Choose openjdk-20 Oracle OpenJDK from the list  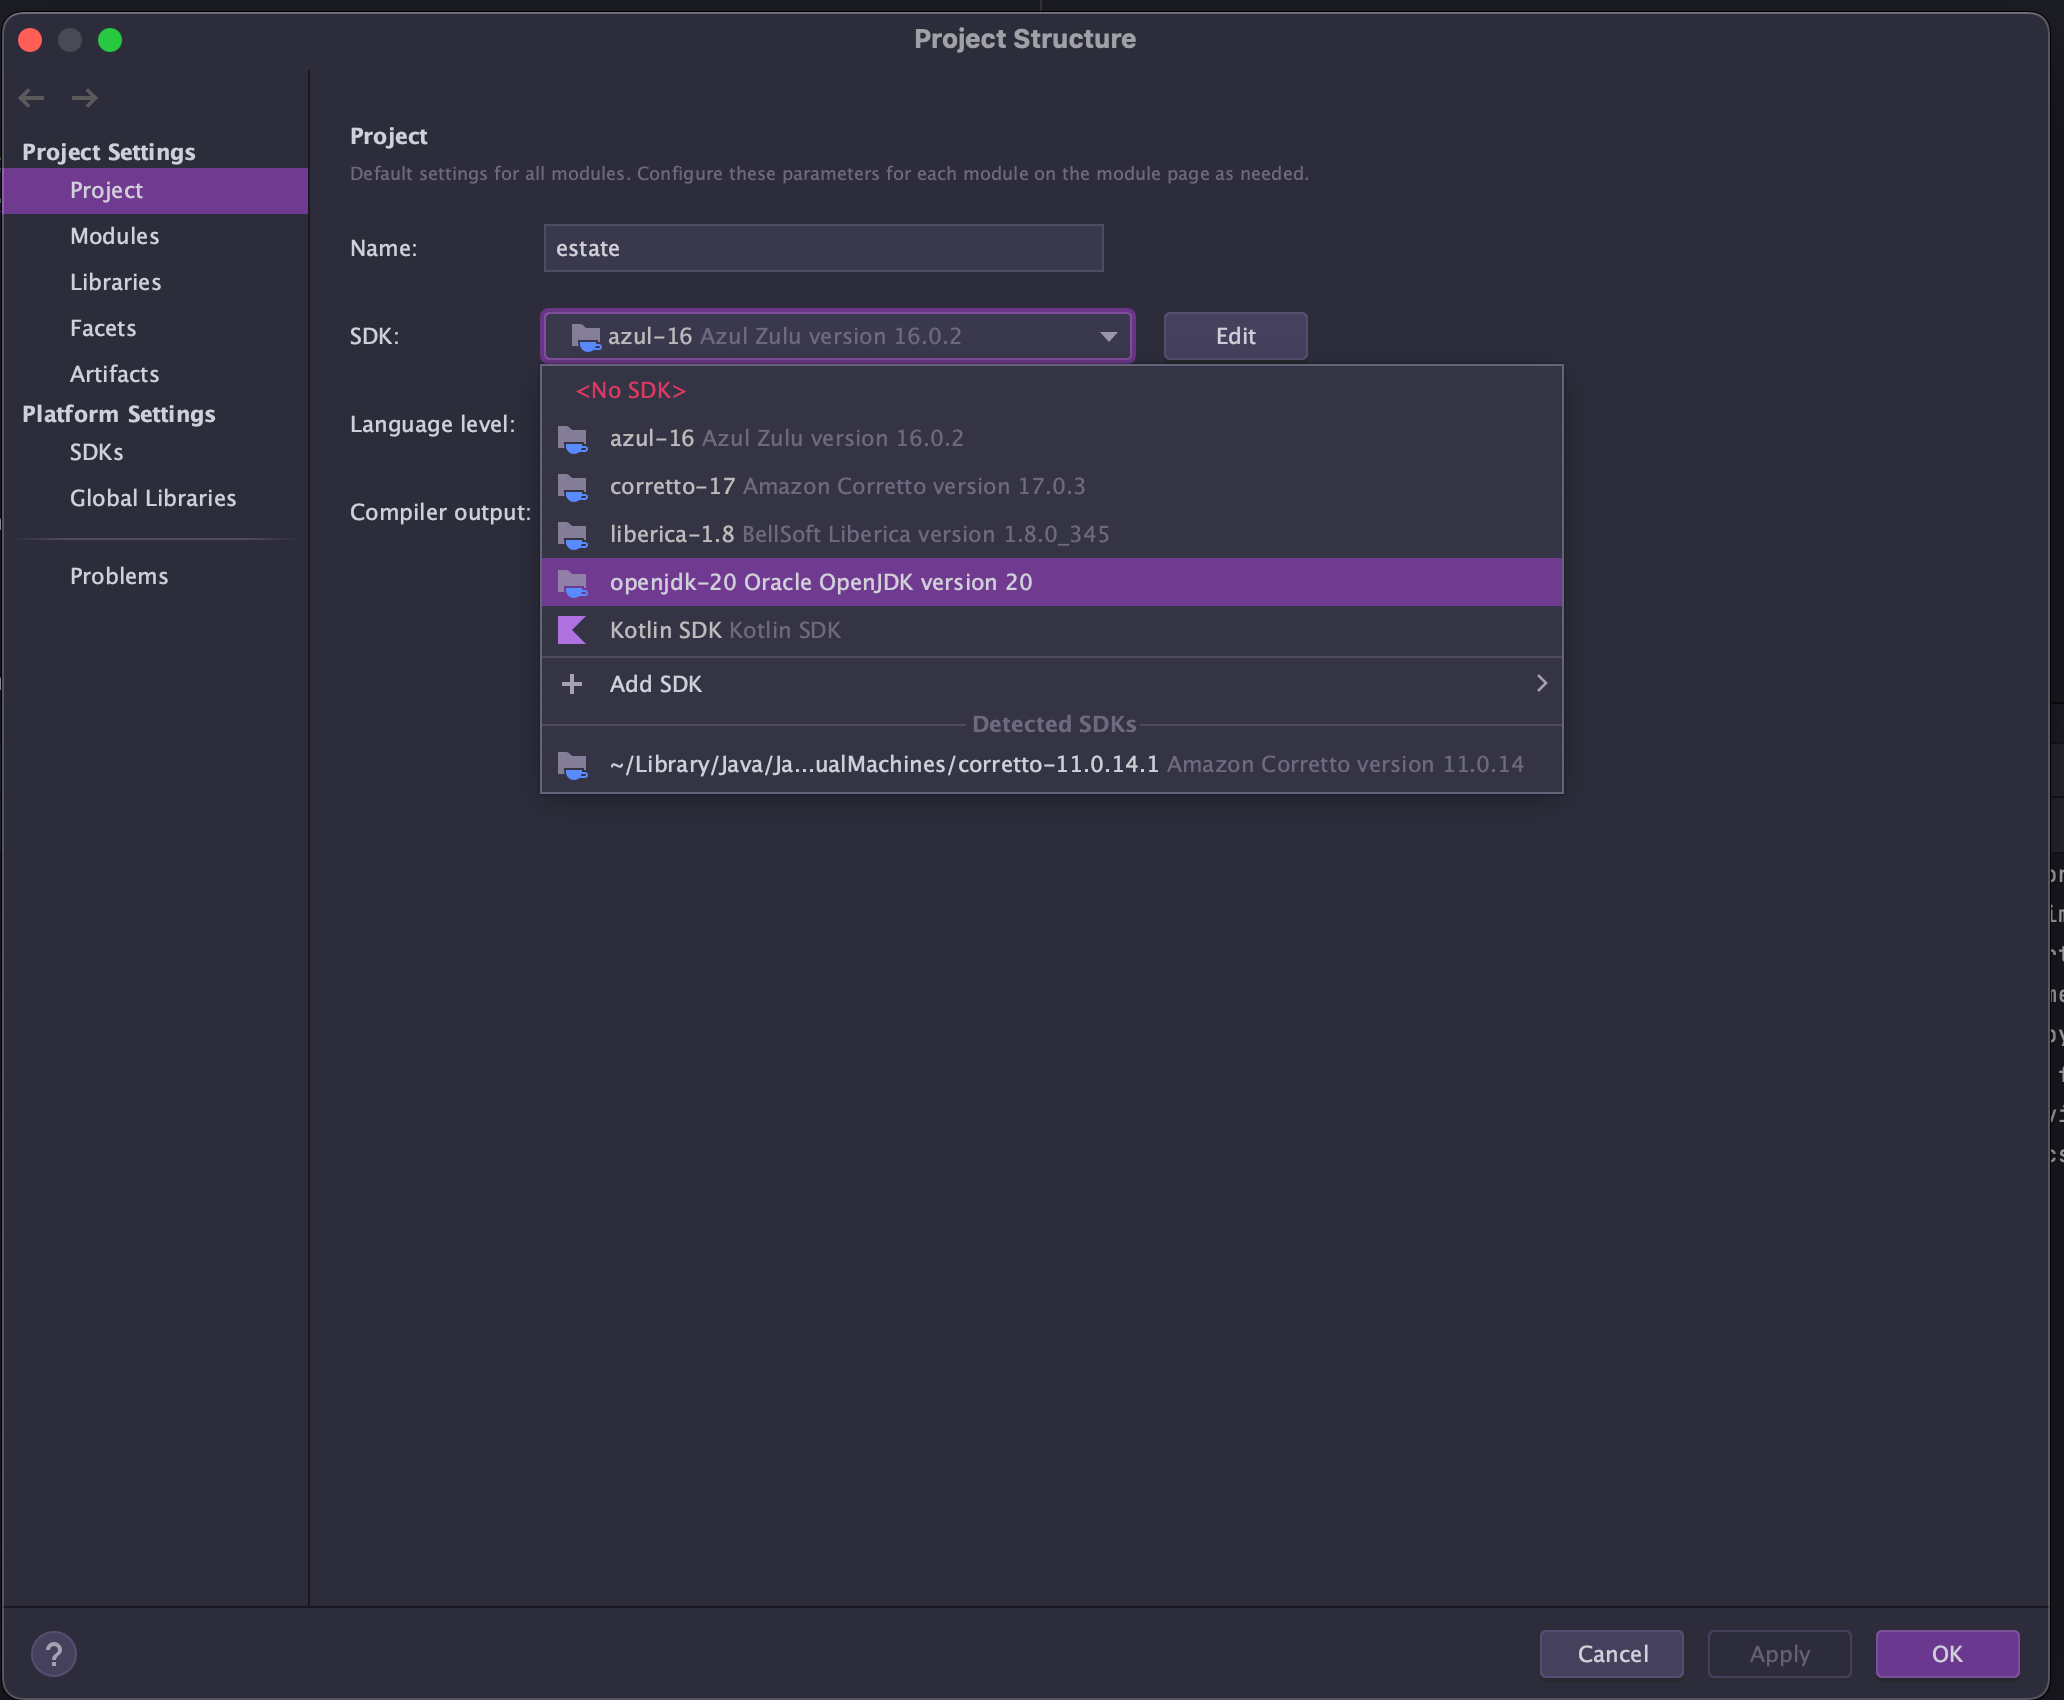(820, 582)
